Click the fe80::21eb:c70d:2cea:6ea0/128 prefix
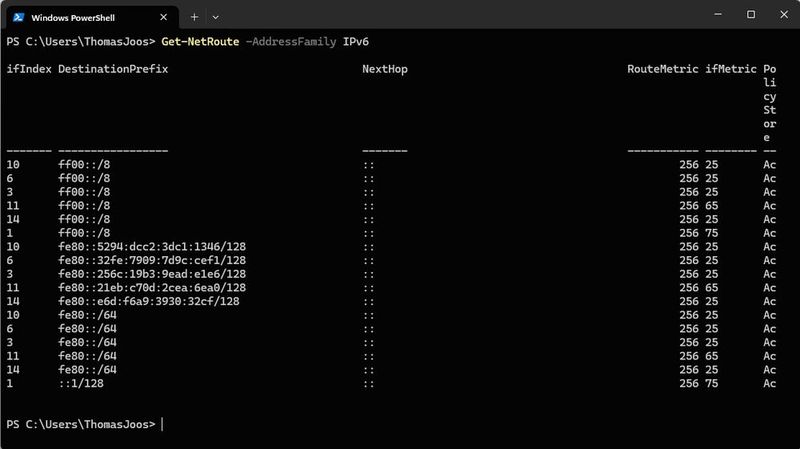800x449 pixels. (x=152, y=288)
